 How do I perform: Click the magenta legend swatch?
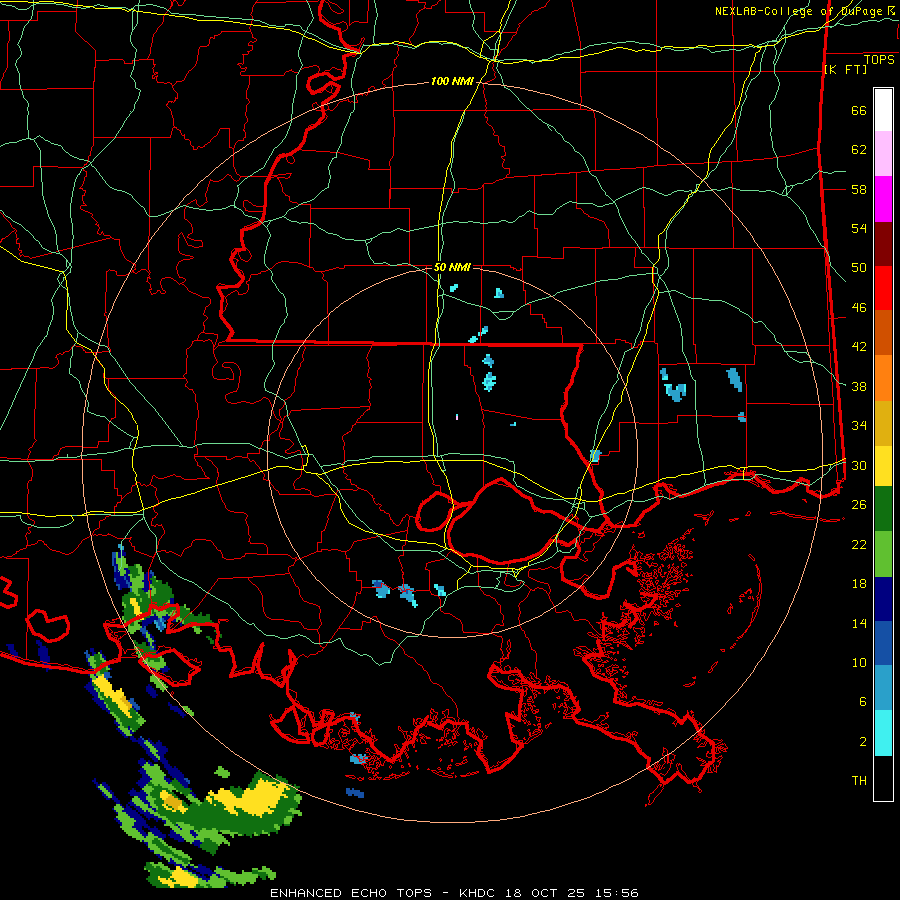tap(883, 199)
